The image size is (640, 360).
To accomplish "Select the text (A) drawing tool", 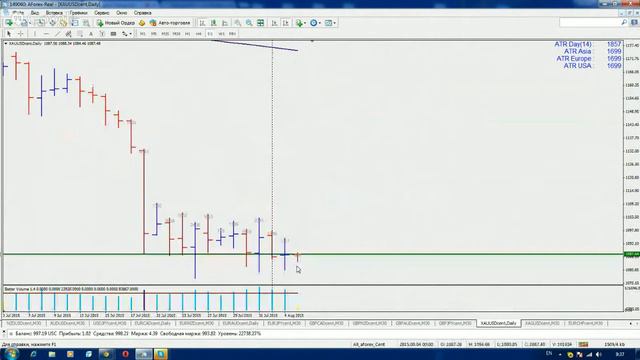I will pos(91,34).
